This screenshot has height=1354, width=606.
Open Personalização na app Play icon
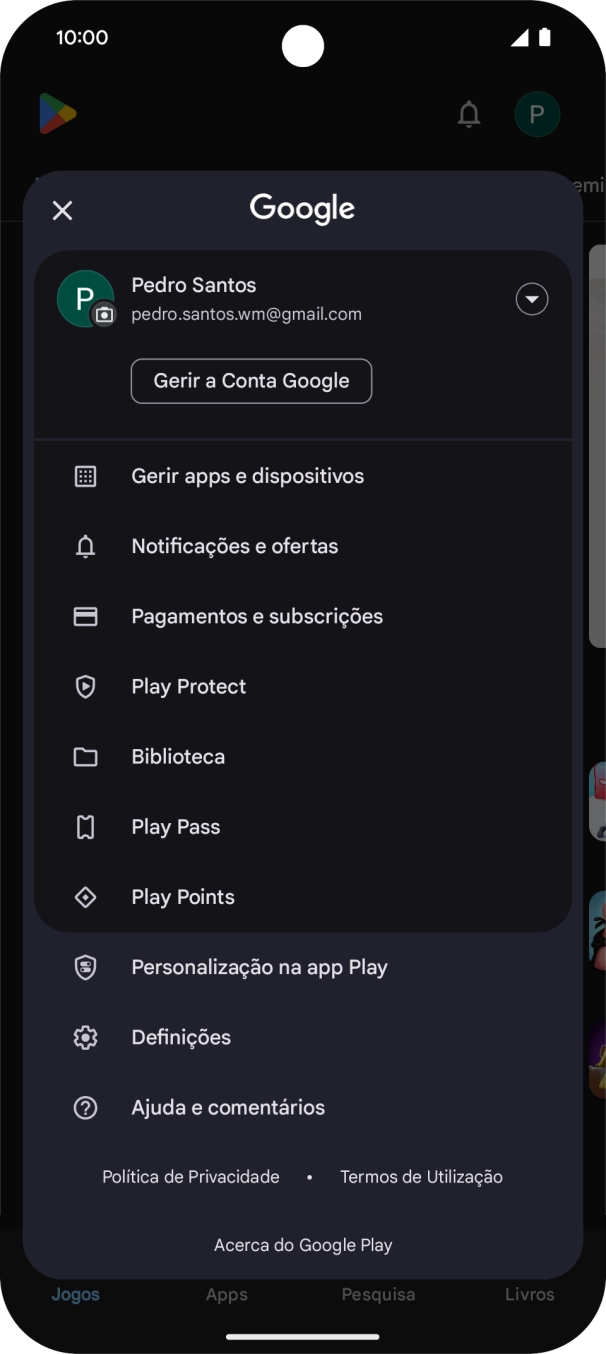coord(85,967)
